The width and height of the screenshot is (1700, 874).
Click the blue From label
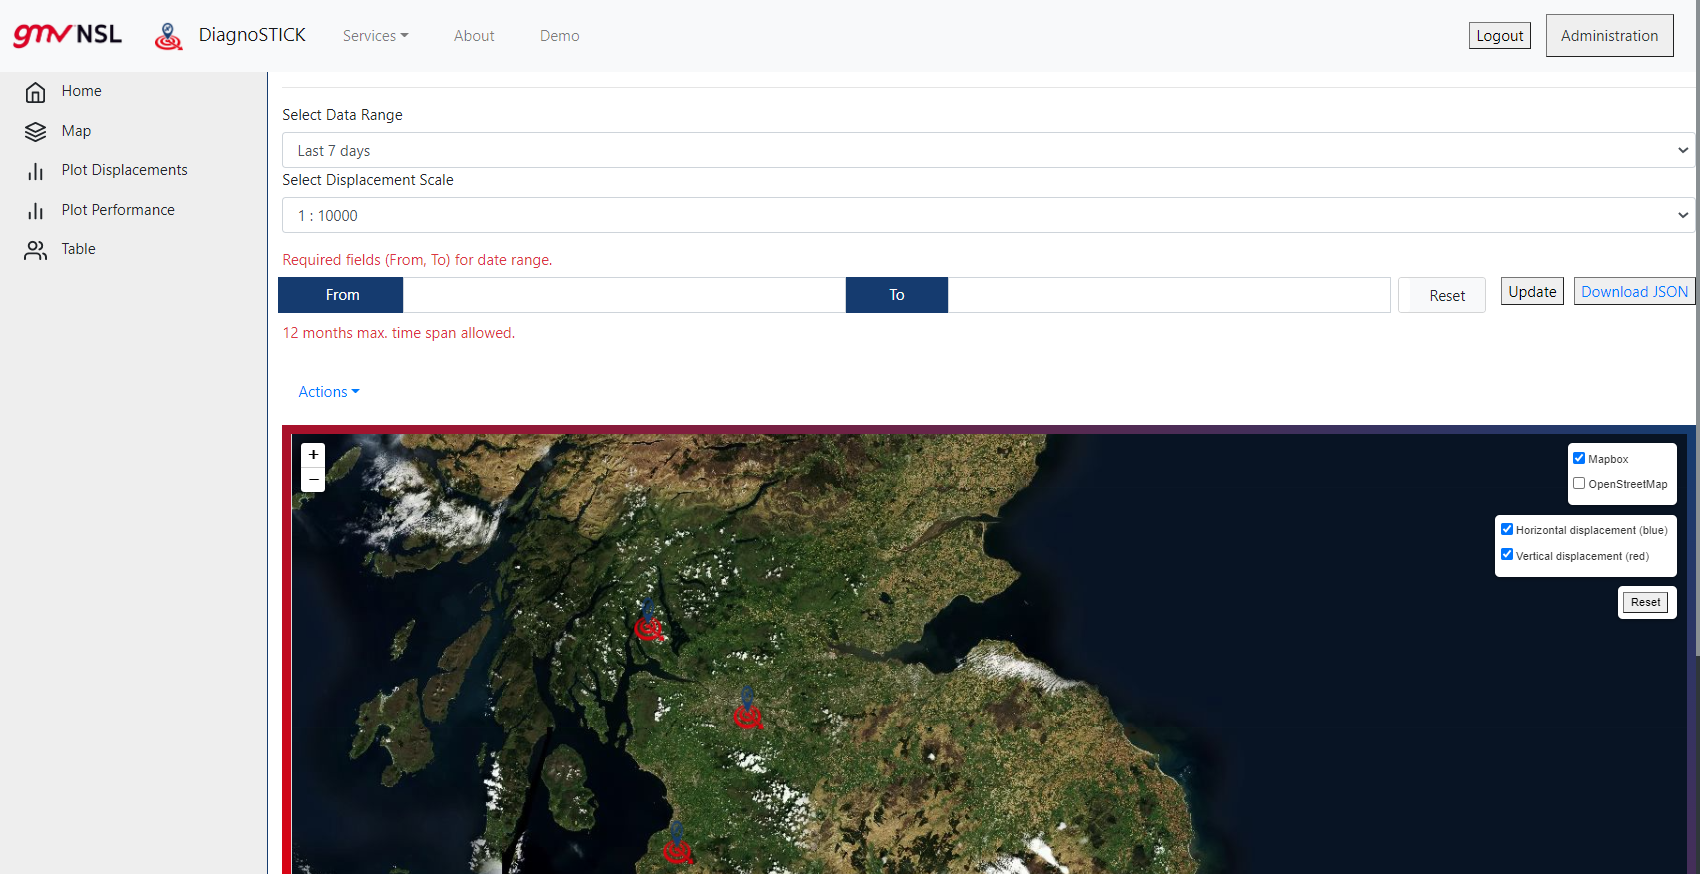(x=341, y=295)
